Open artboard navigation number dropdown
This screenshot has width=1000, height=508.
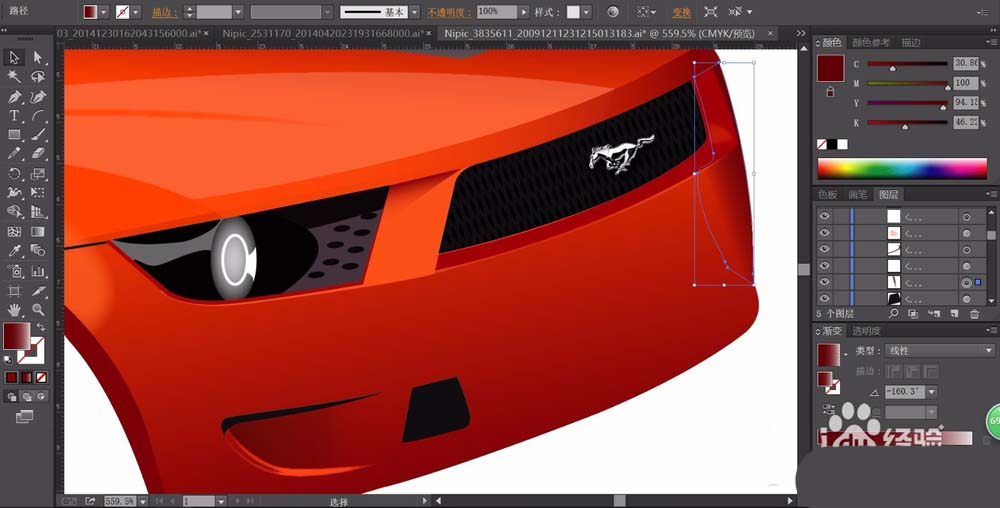(x=221, y=502)
